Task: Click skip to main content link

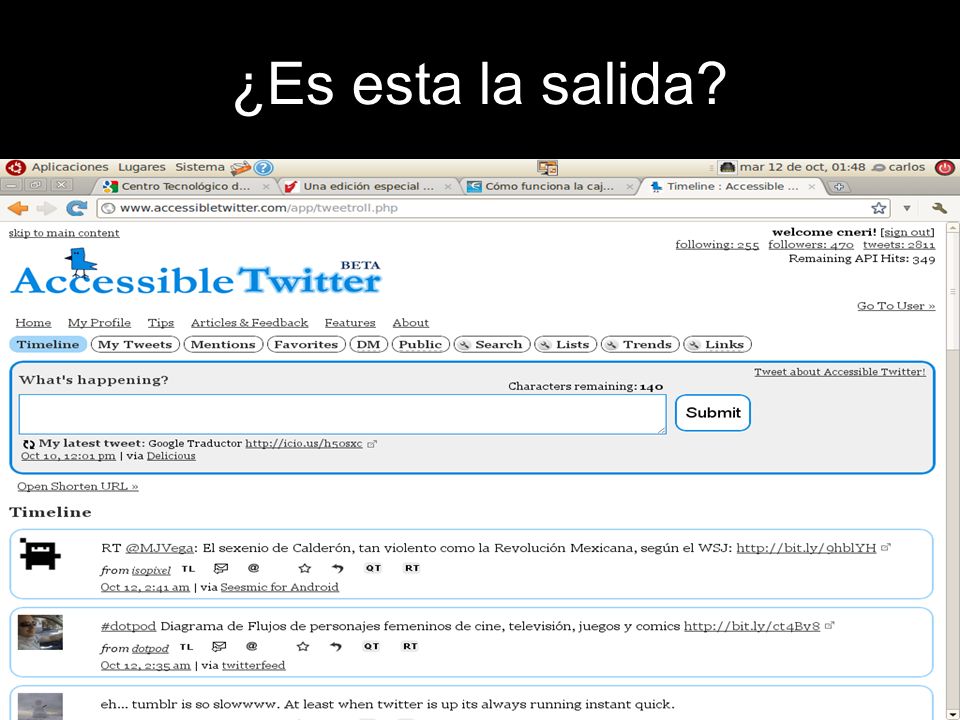Action: pos(64,233)
